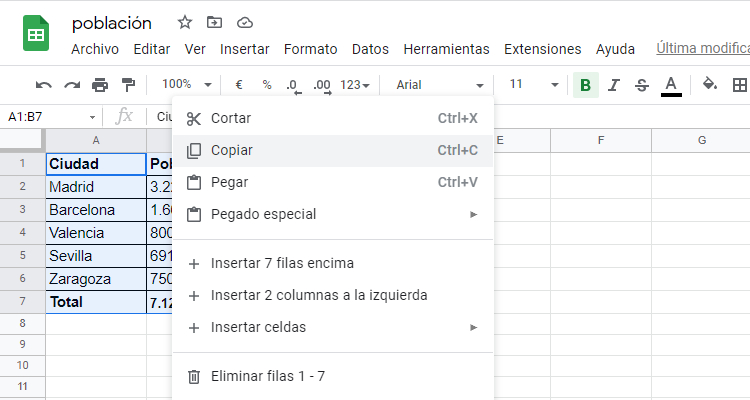This screenshot has height=400, width=750.
Task: Open the Arial font dropdown
Action: (440, 85)
